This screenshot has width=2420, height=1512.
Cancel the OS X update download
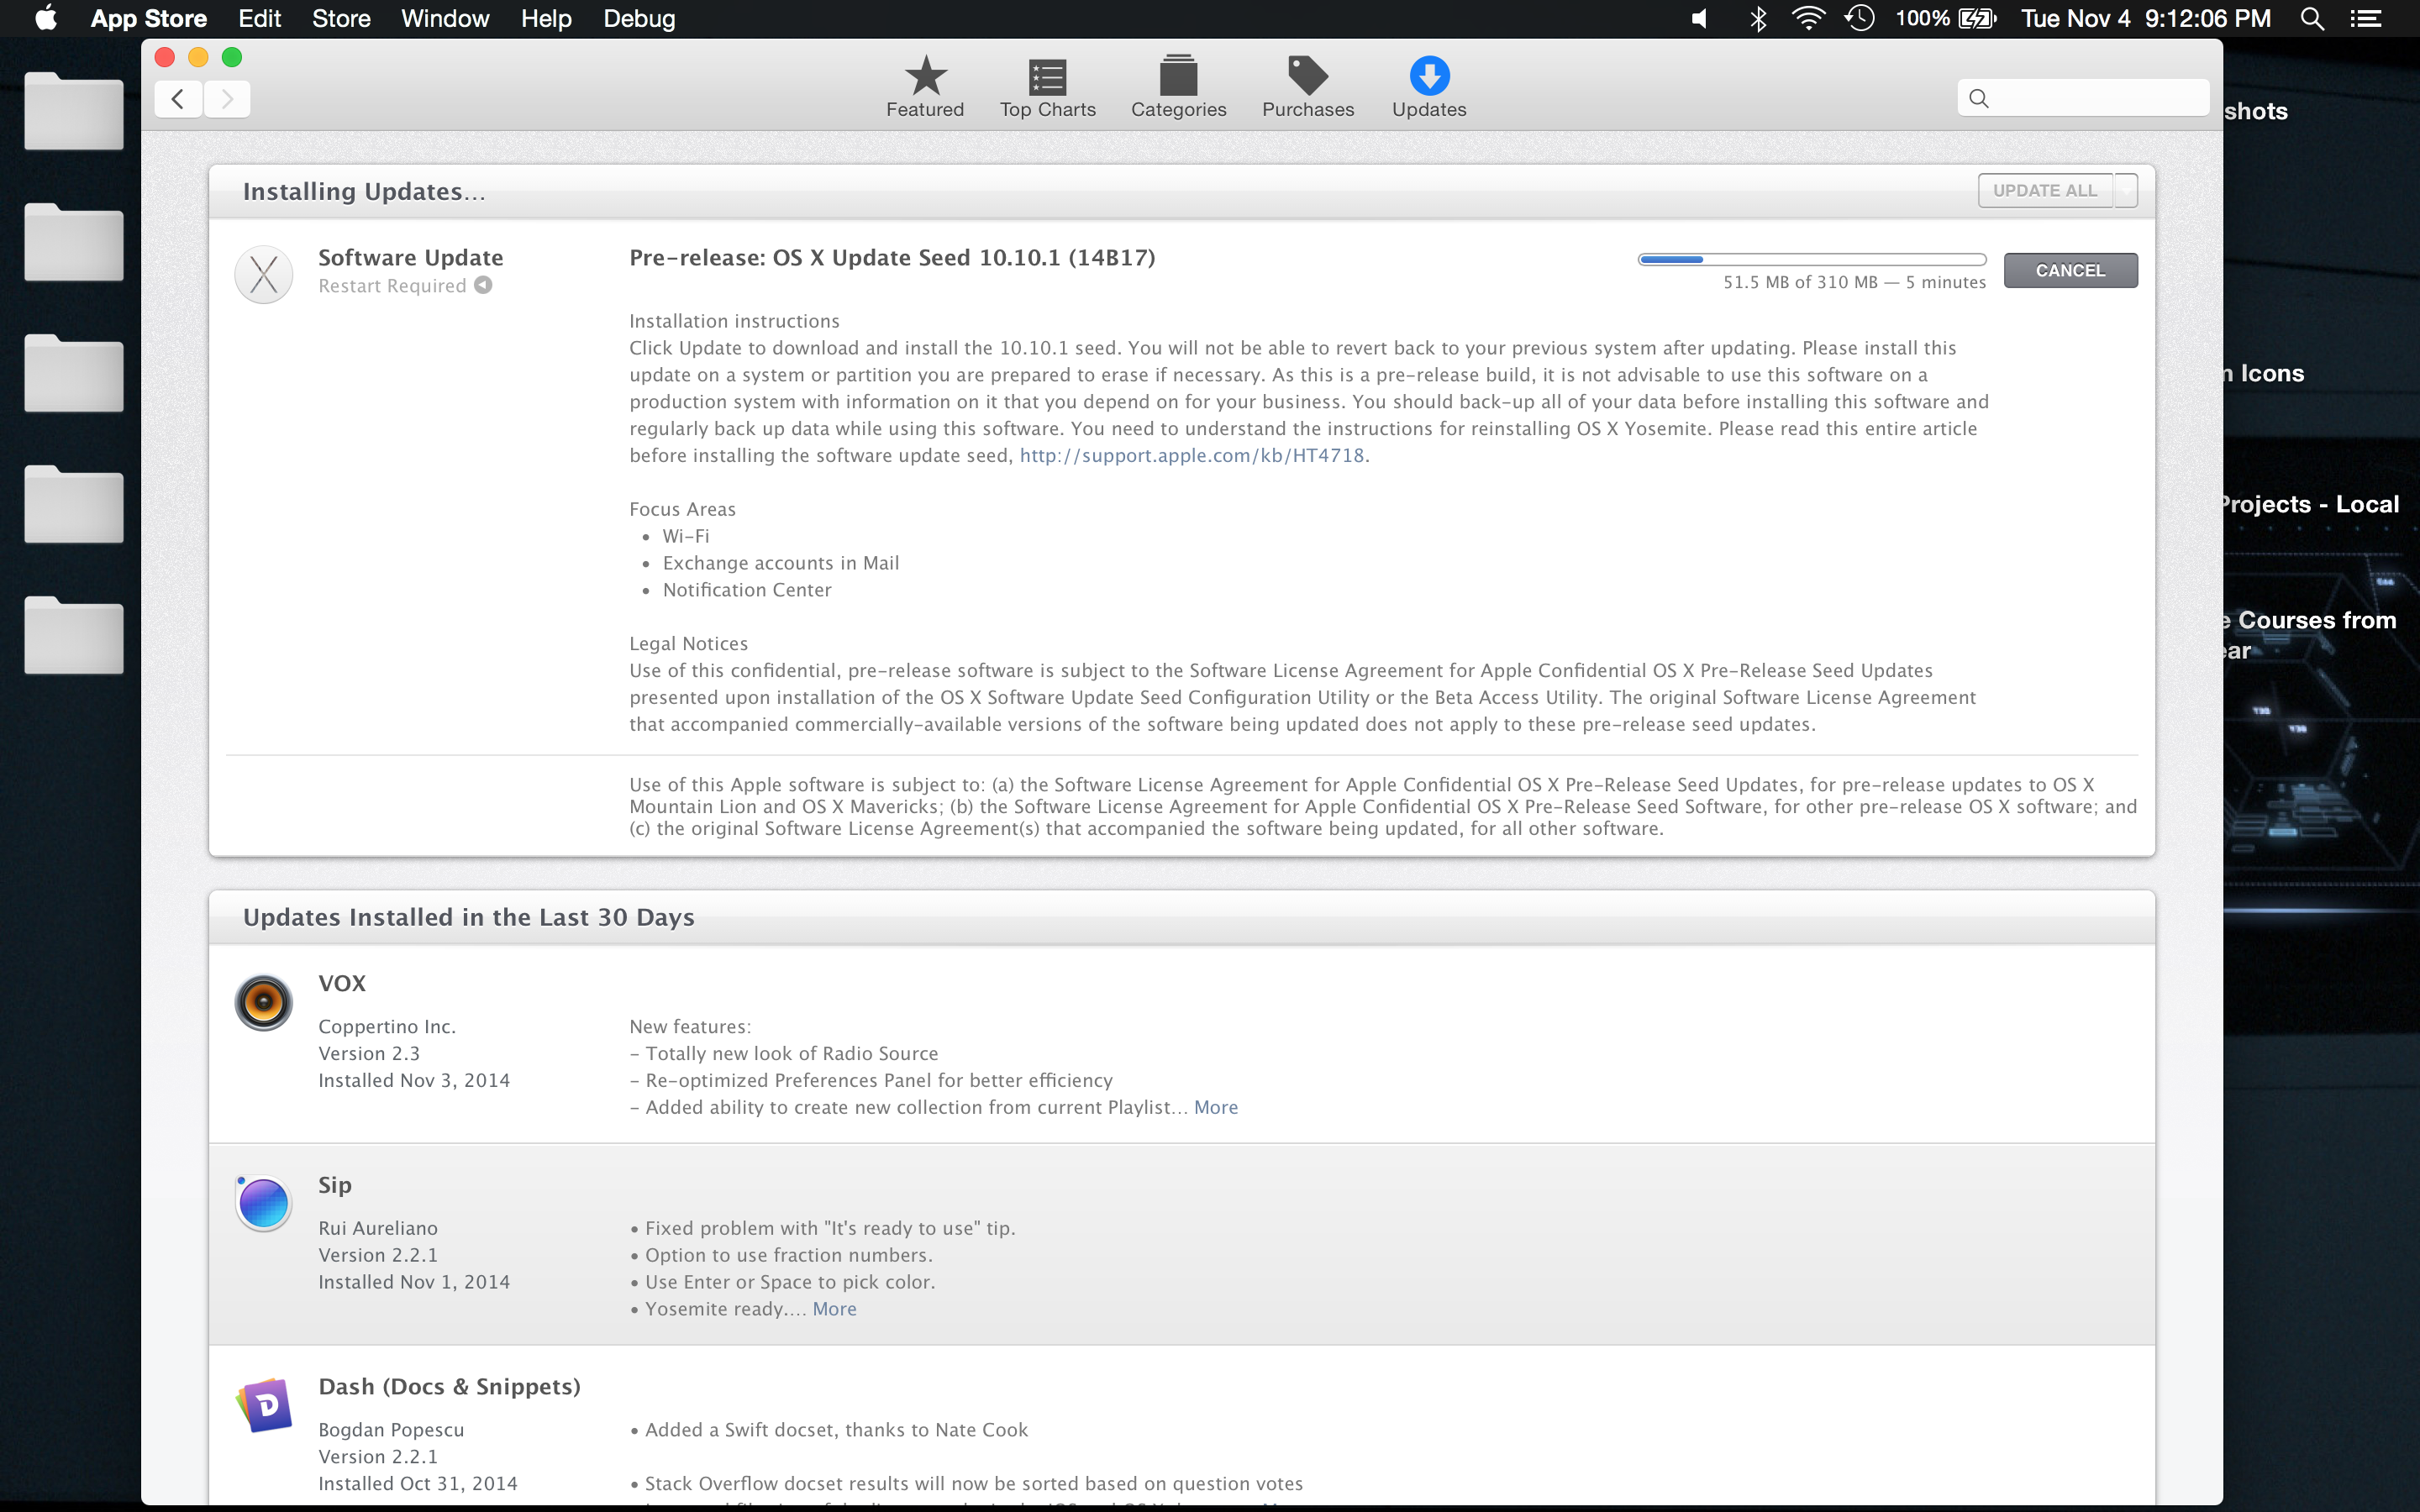pos(2070,270)
